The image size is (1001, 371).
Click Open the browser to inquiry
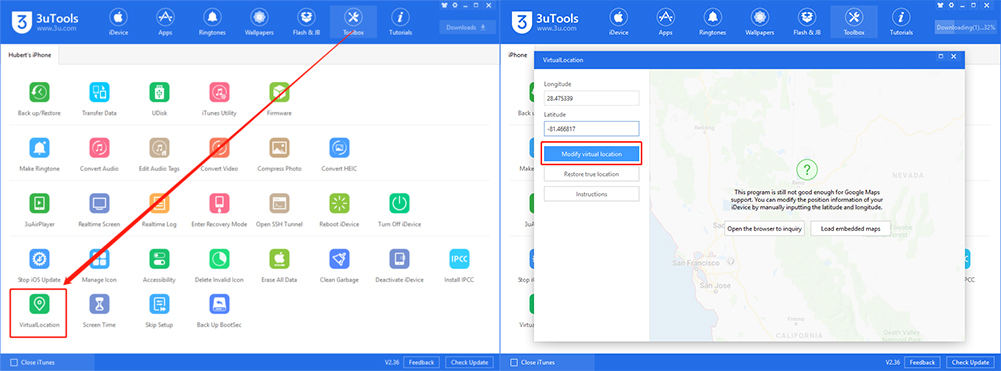coord(764,229)
